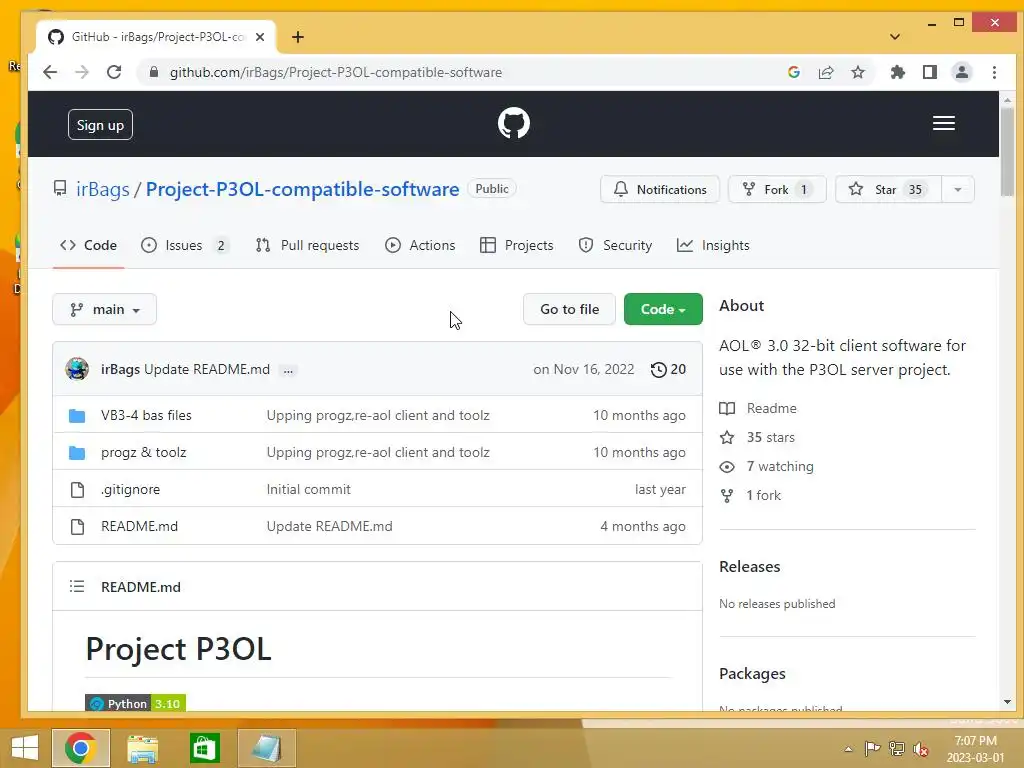Viewport: 1024px width, 768px height.
Task: Click the GitHub Octocat logo in header
Action: point(513,123)
